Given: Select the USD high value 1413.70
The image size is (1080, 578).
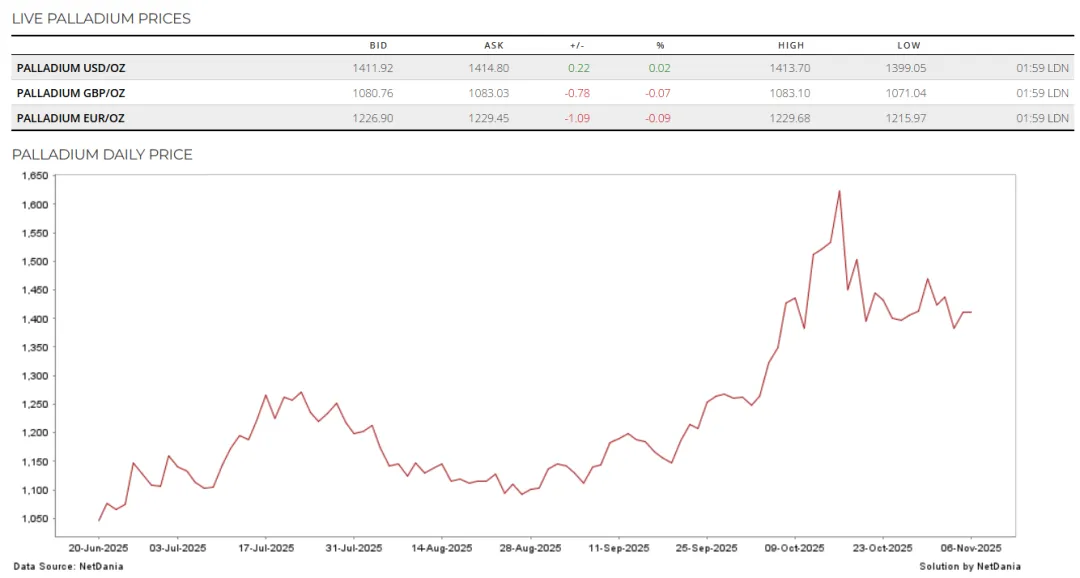Looking at the screenshot, I should coord(790,68).
